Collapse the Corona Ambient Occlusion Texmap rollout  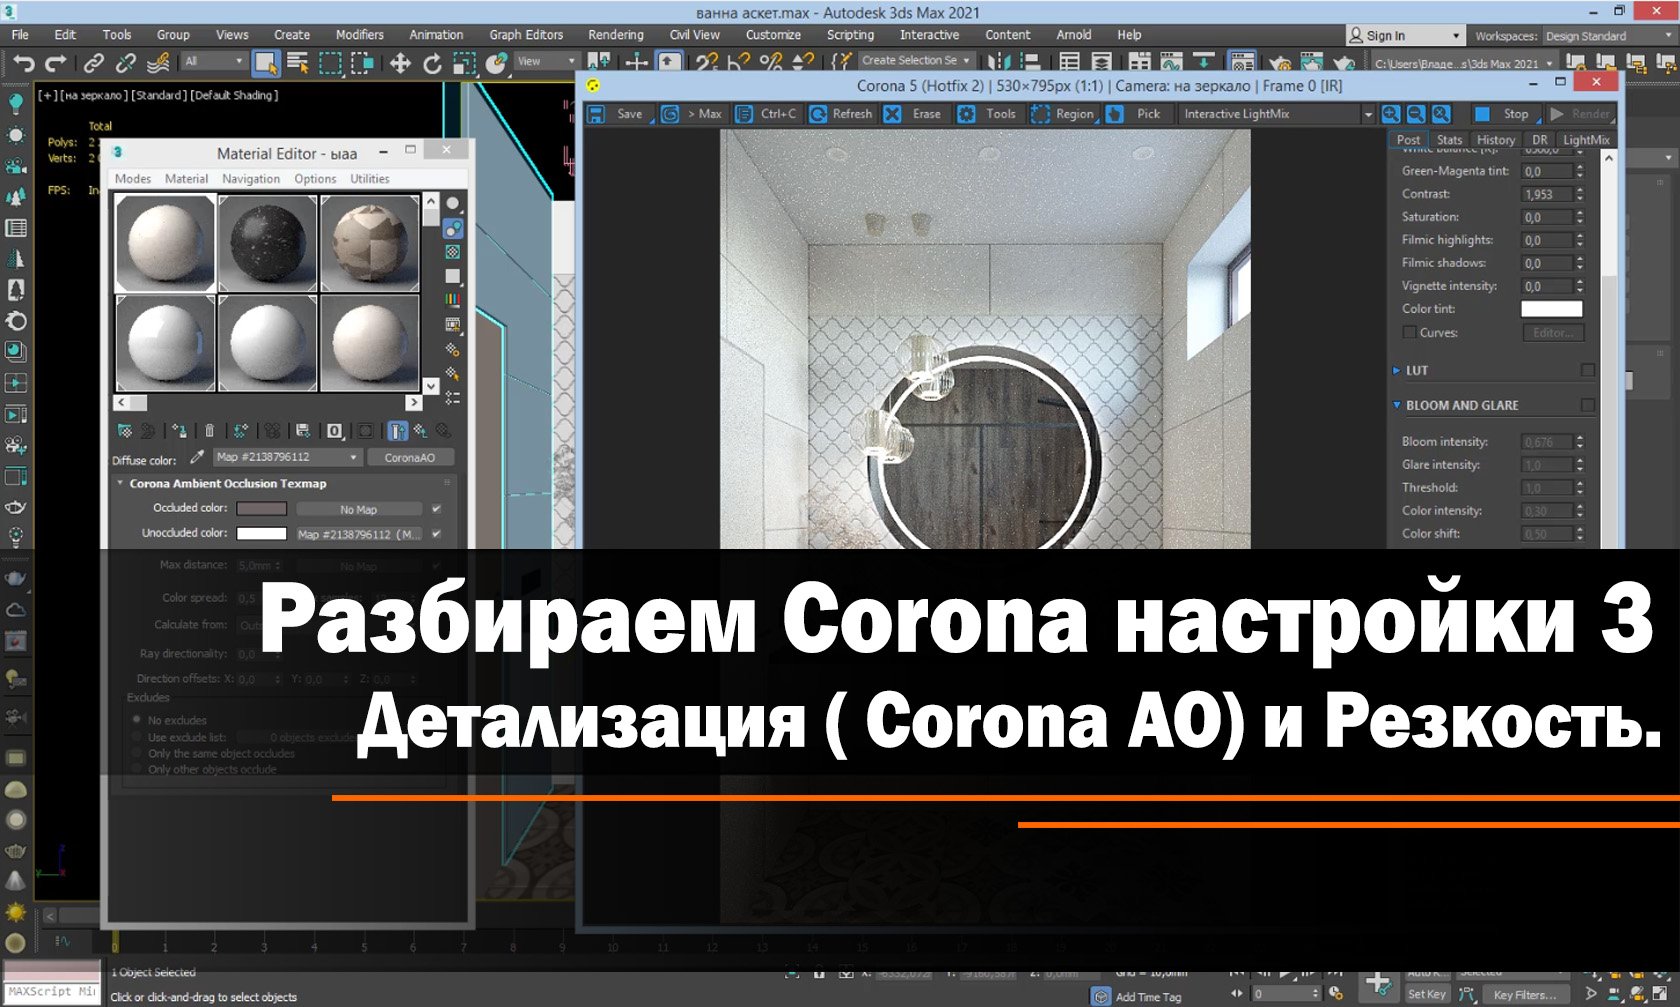[x=119, y=483]
